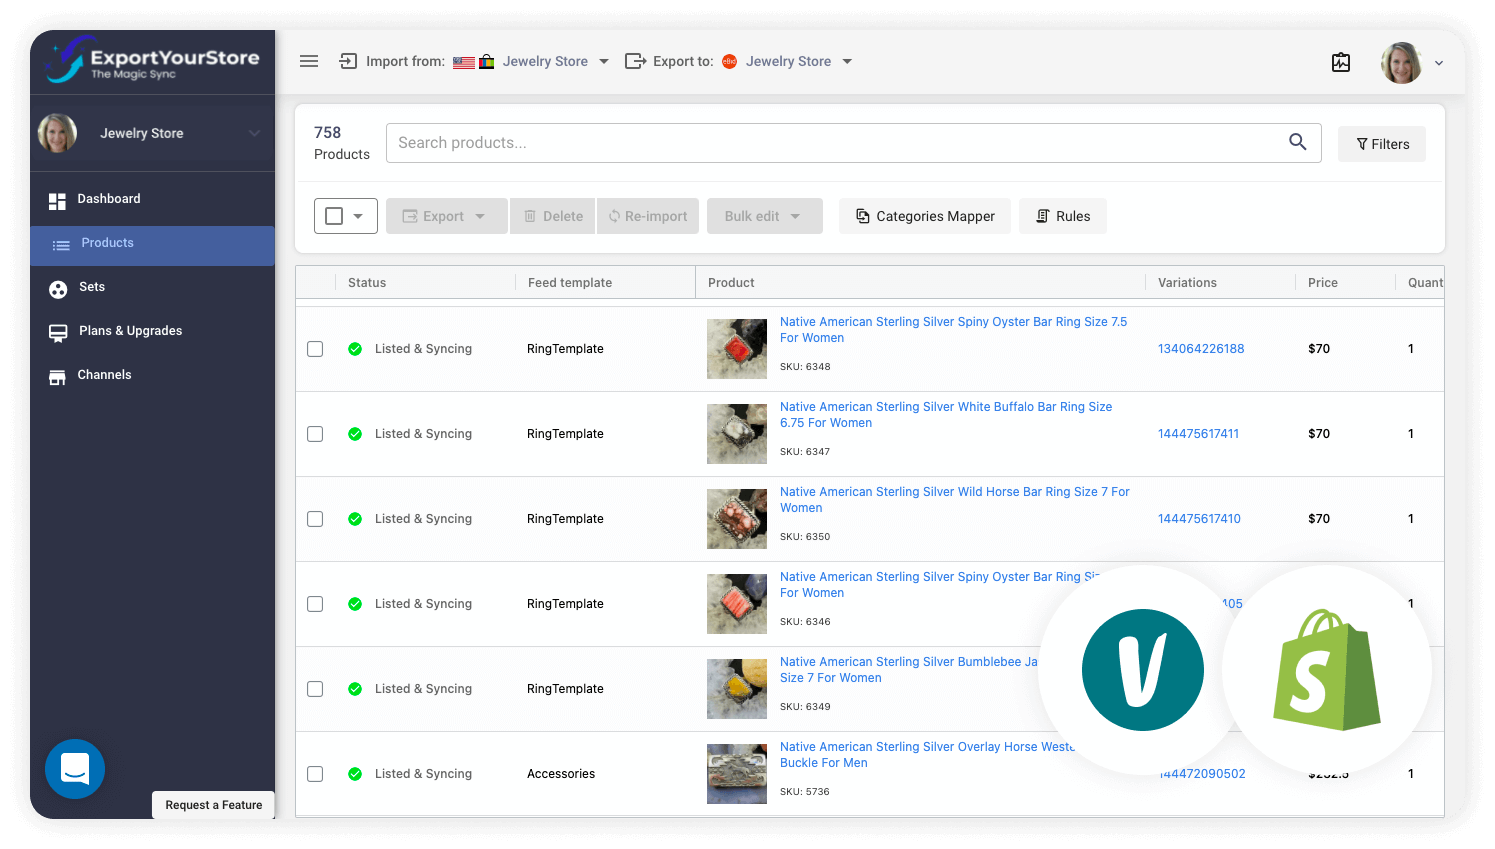Image resolution: width=1495 pixels, height=849 pixels.
Task: Expand the Import from store dropdown
Action: [604, 61]
